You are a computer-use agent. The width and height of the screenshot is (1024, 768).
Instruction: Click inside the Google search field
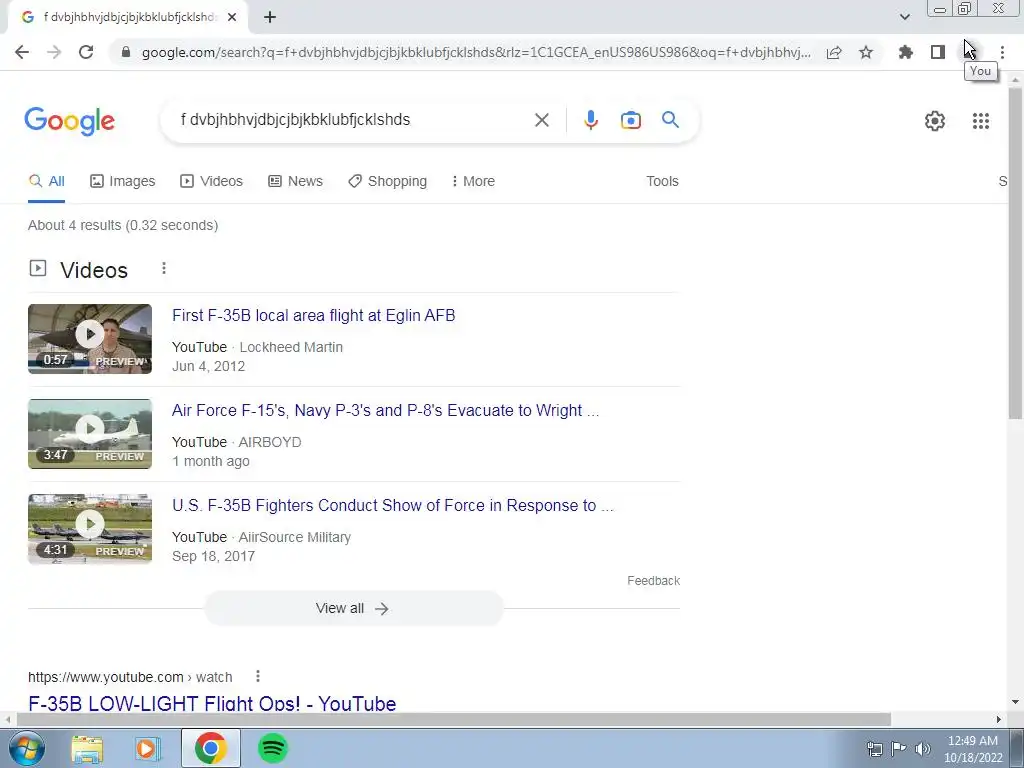353,120
